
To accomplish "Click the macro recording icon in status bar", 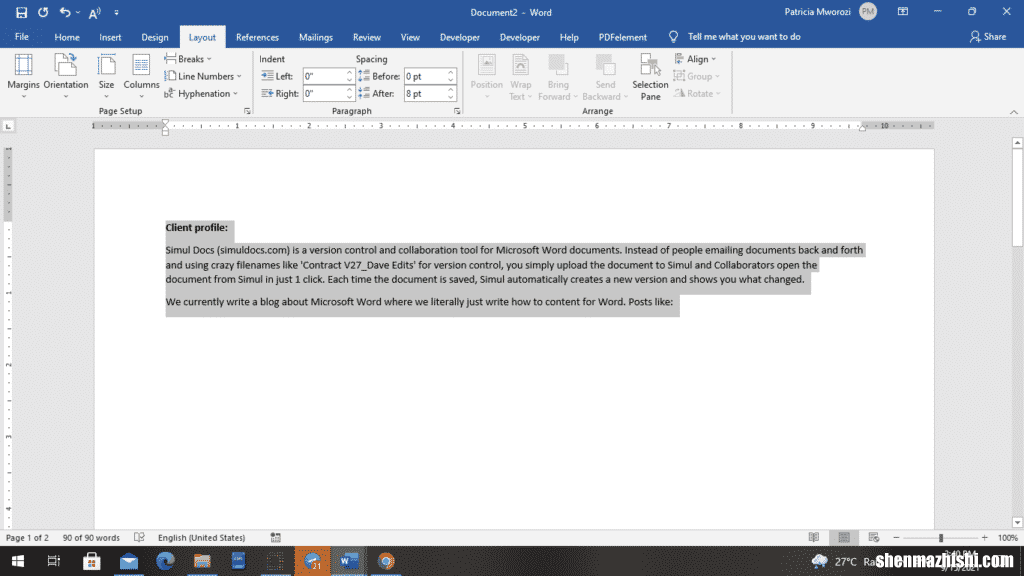I will pyautogui.click(x=276, y=537).
